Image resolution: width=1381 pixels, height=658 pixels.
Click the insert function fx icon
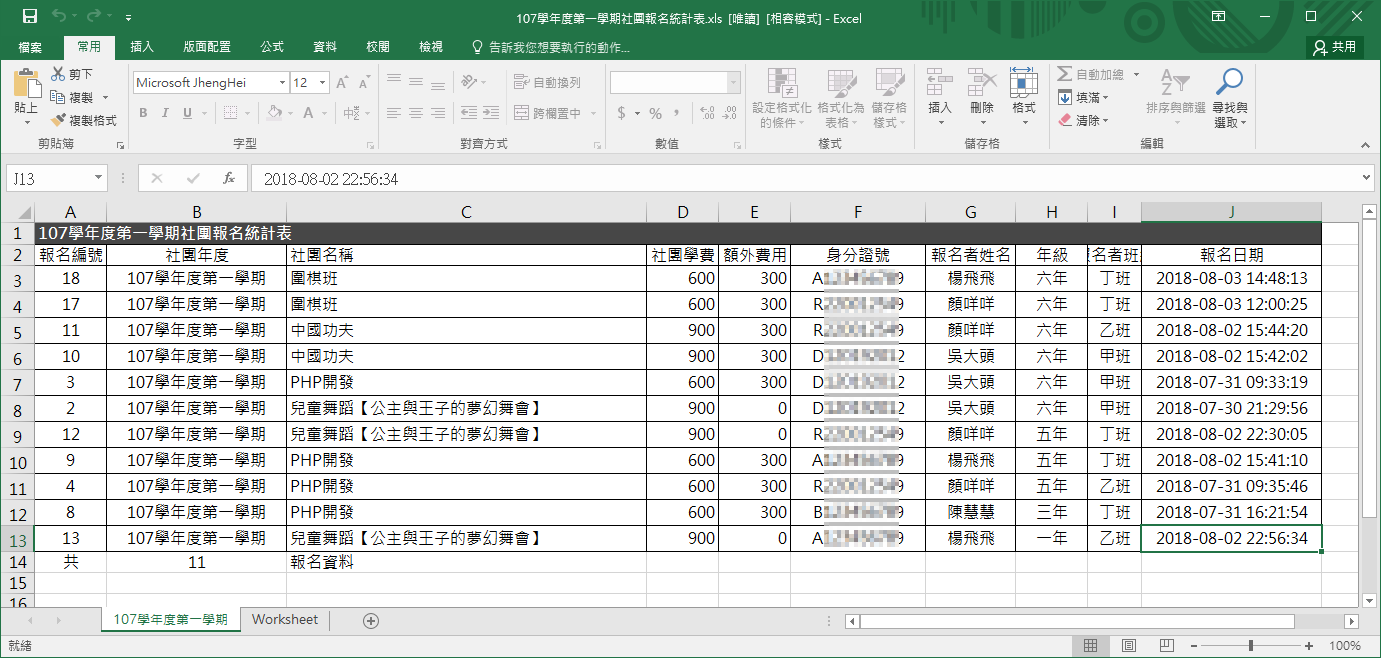click(229, 179)
